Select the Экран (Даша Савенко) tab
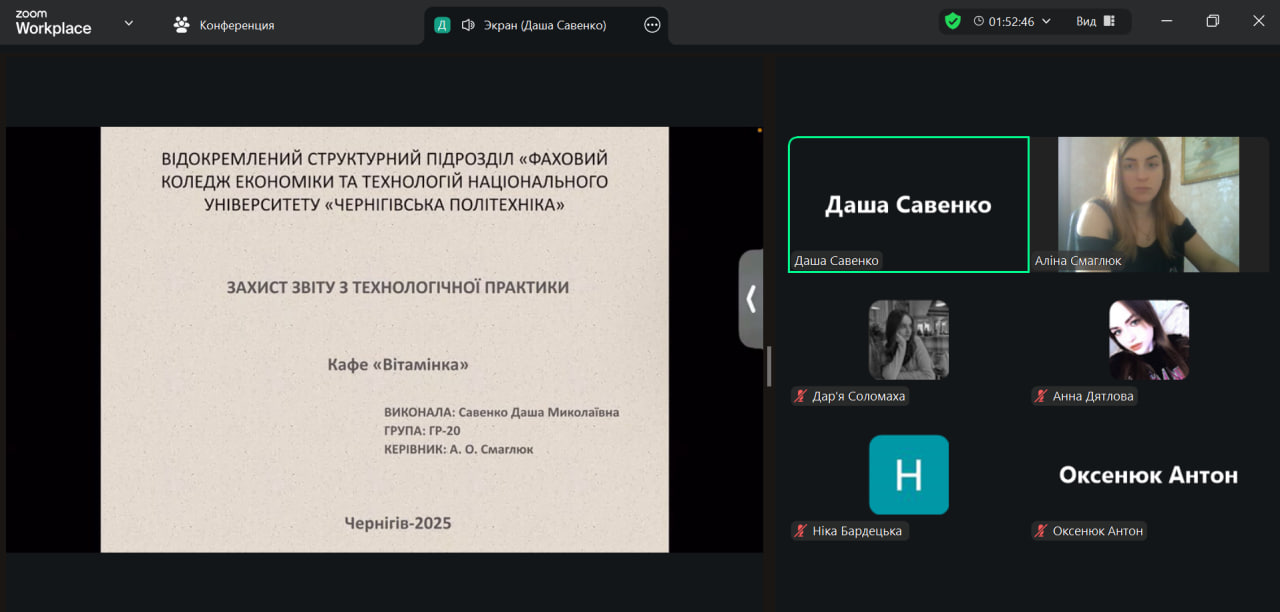This screenshot has height=612, width=1280. [545, 25]
